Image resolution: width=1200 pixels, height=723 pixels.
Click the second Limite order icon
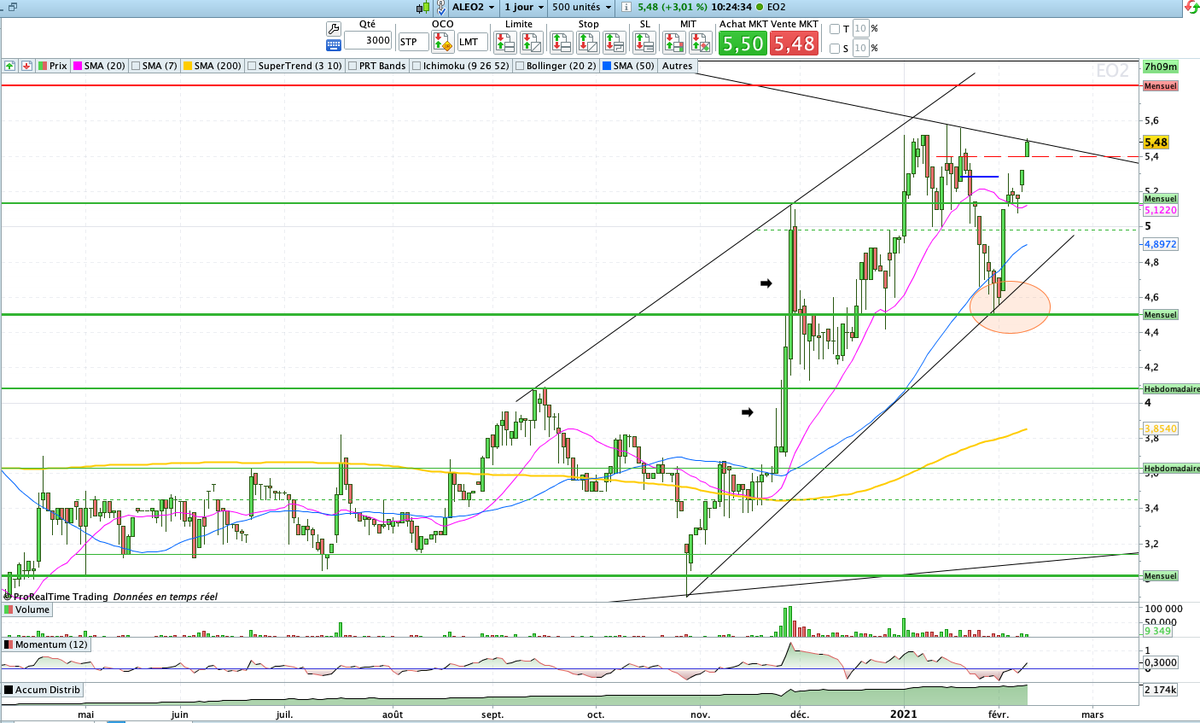tap(532, 43)
